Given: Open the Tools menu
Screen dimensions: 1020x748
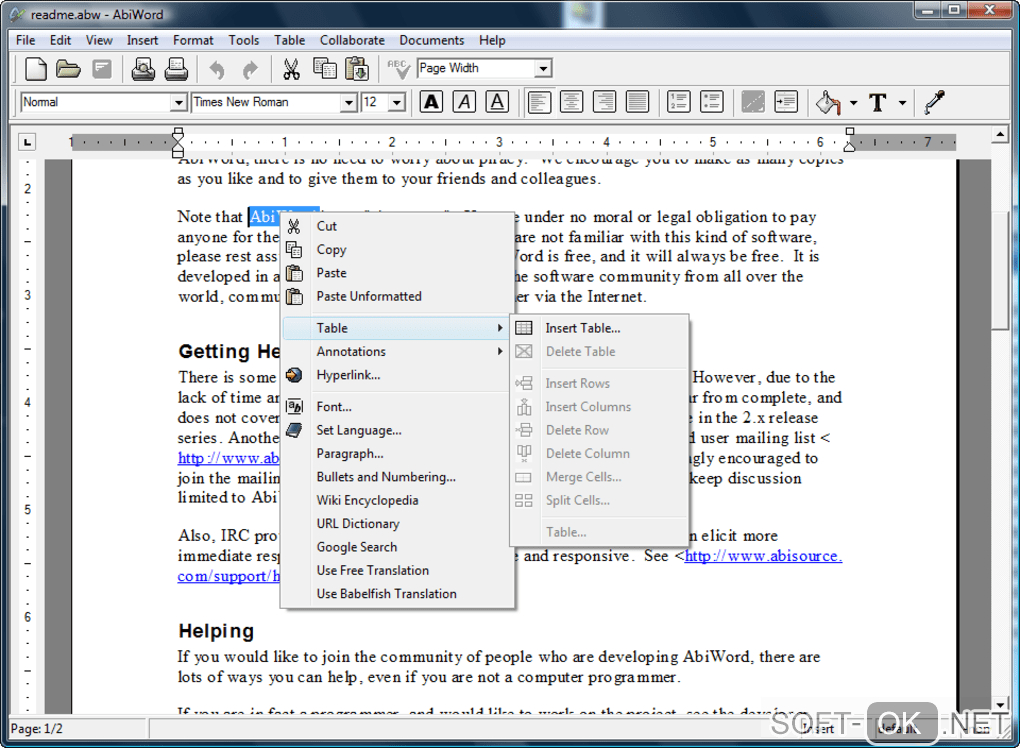Looking at the screenshot, I should click(244, 40).
